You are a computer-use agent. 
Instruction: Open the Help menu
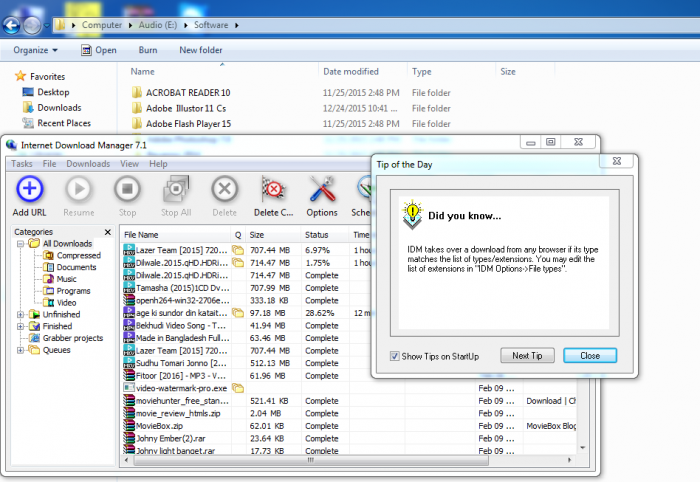point(158,164)
